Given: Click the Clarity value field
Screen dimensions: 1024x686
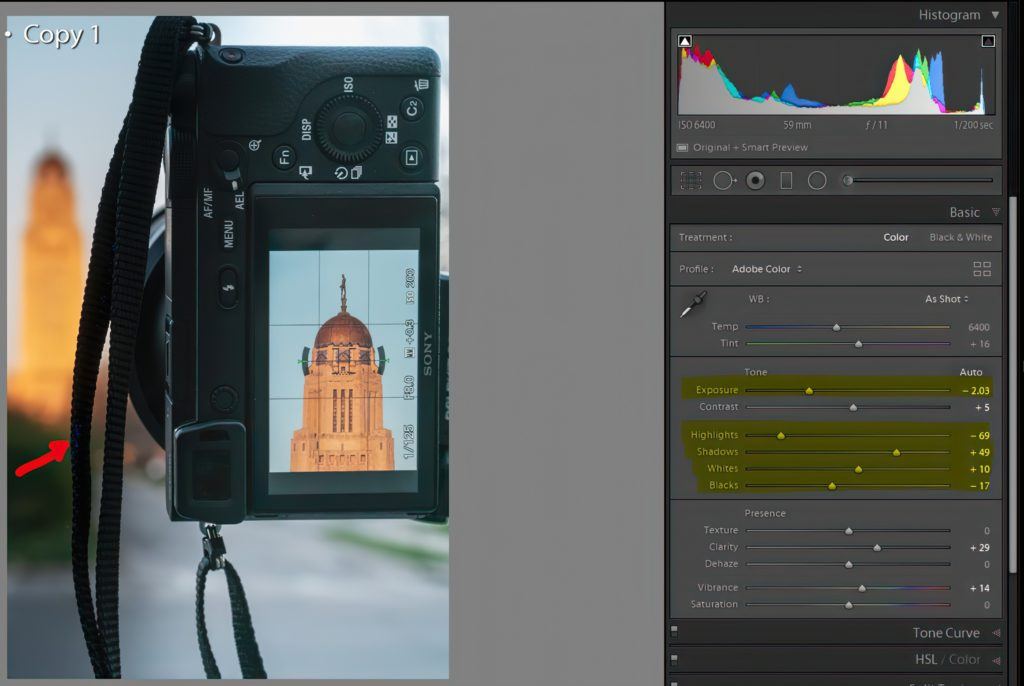Looking at the screenshot, I should click(979, 548).
